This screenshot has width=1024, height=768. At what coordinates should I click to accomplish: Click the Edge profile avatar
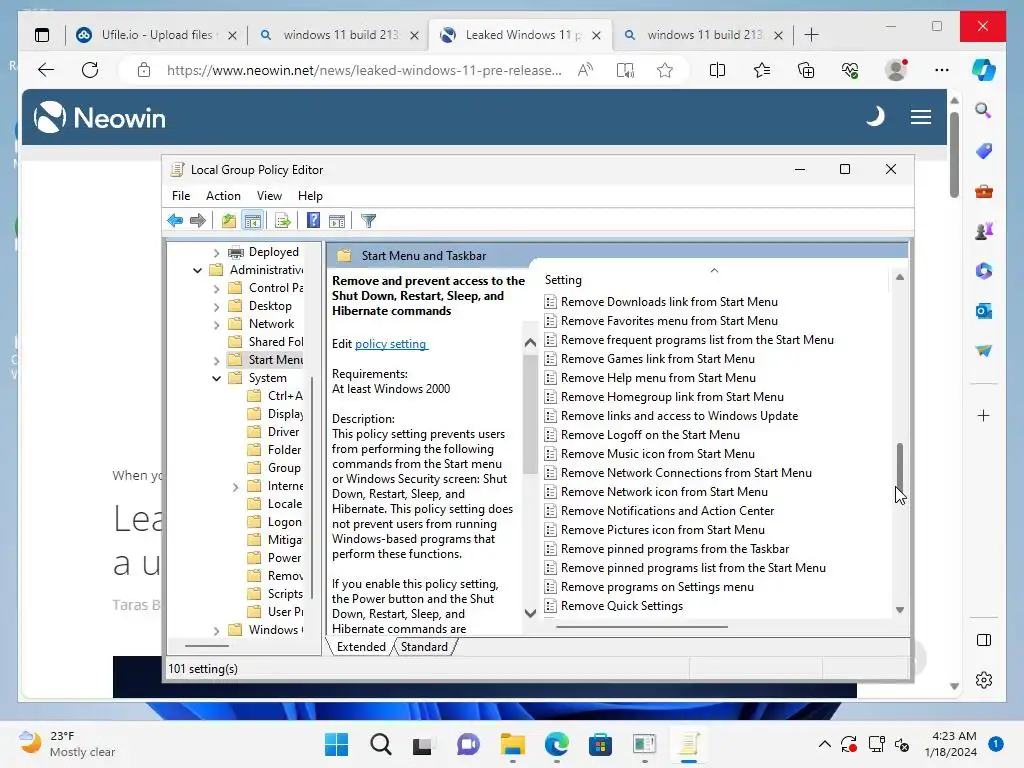(896, 70)
